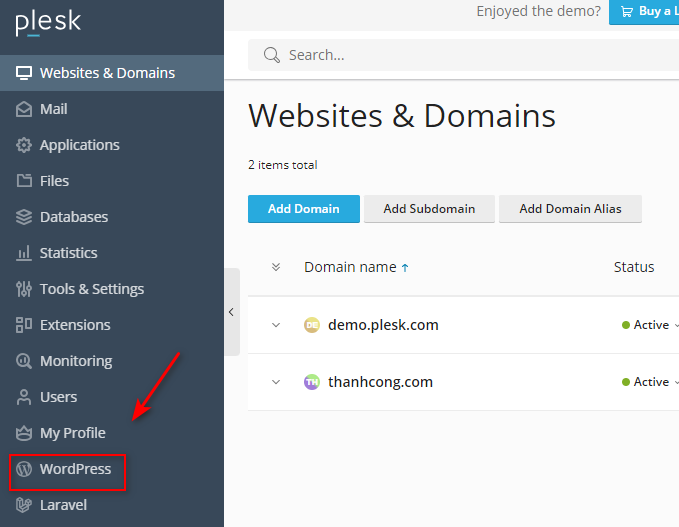
Task: Collapse the sidebar with arrow handle
Action: click(x=232, y=312)
